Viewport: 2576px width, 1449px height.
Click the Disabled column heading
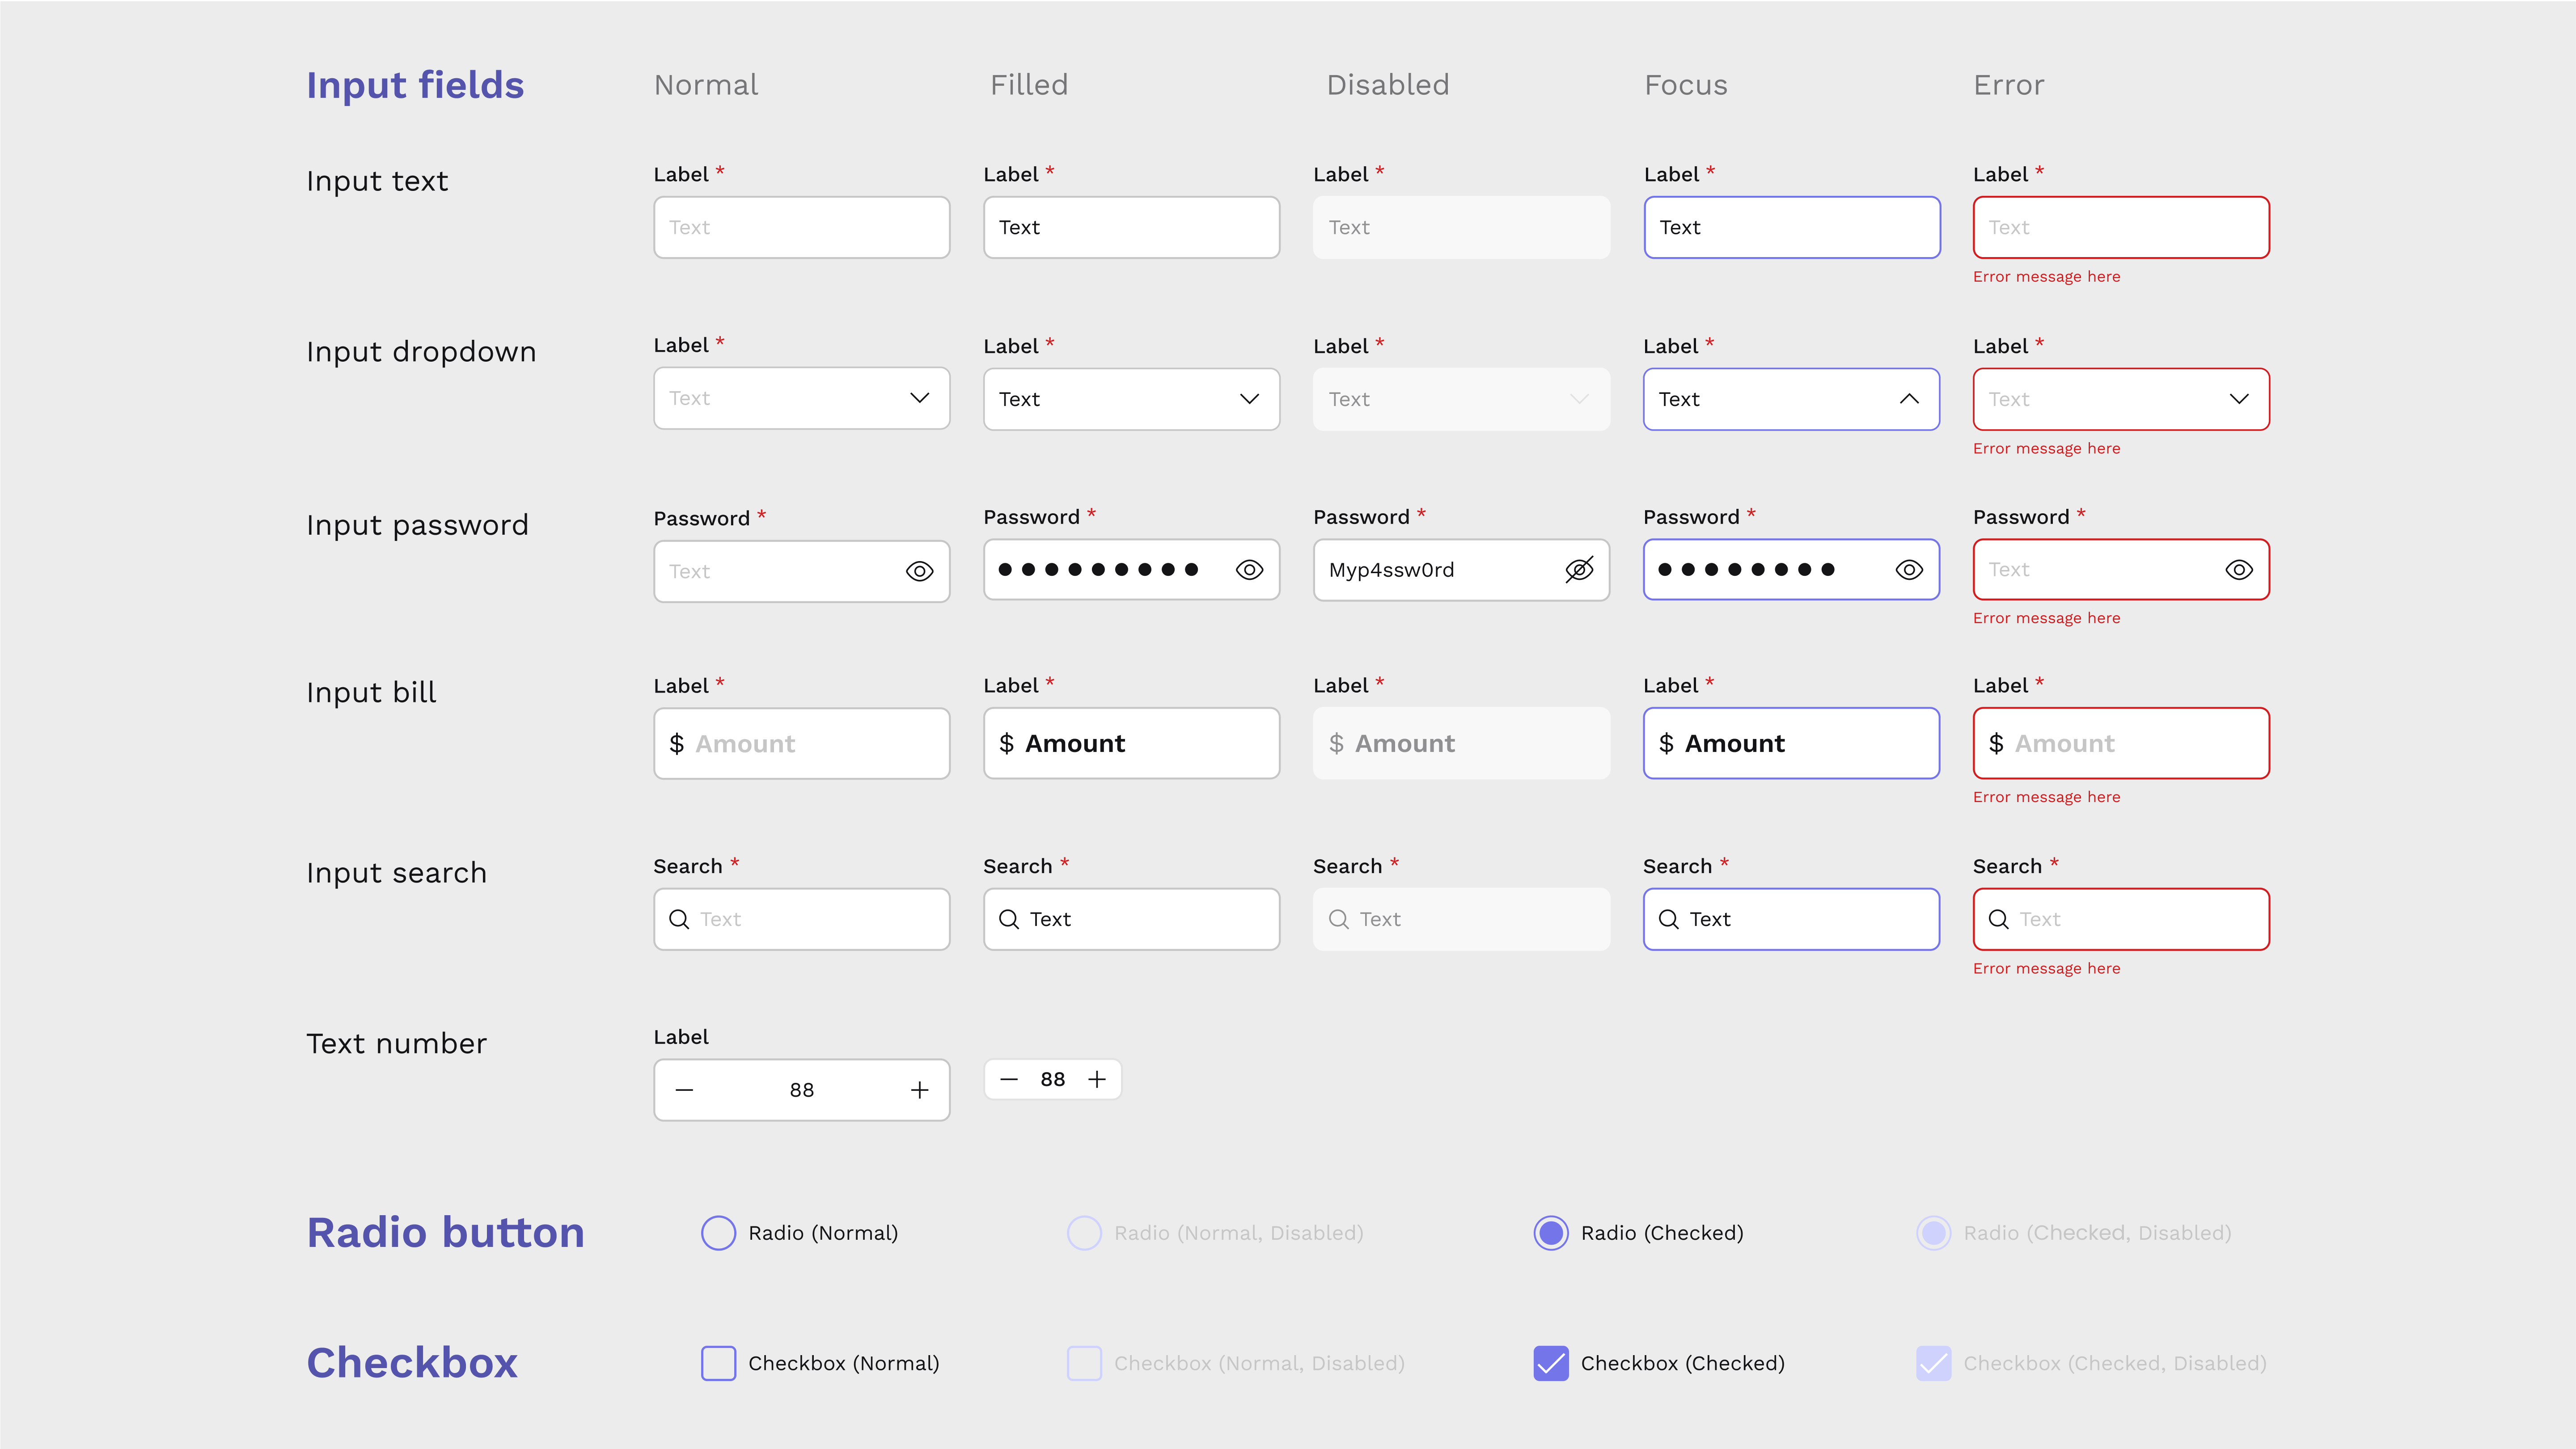click(1388, 85)
